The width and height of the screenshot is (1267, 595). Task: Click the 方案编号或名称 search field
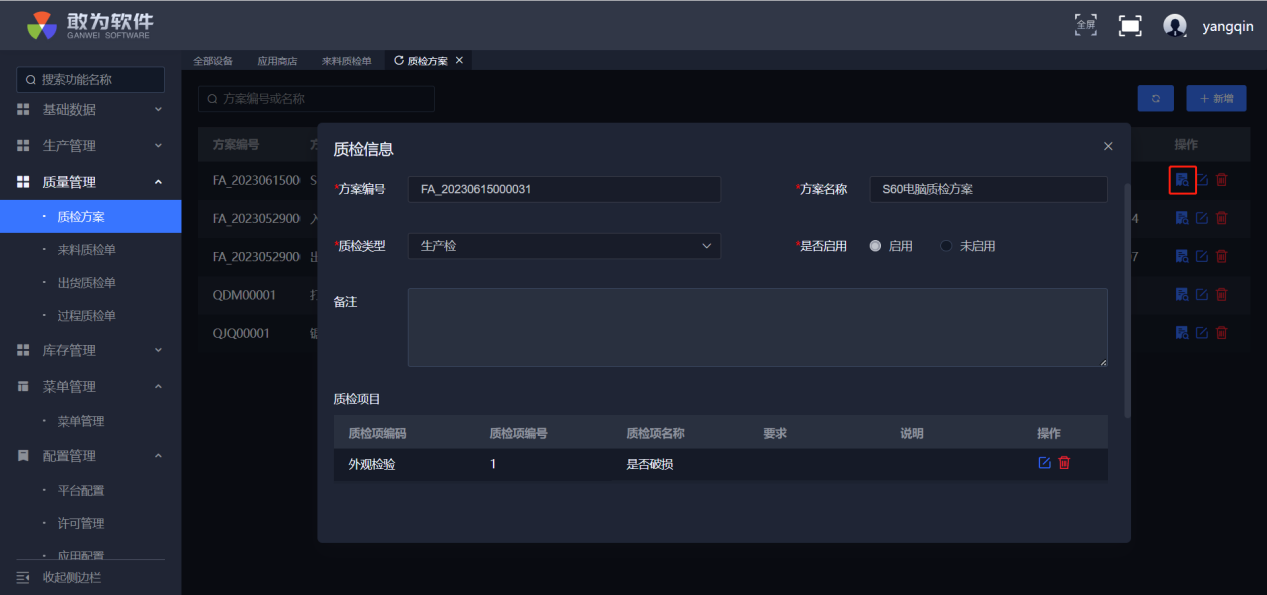[x=316, y=99]
